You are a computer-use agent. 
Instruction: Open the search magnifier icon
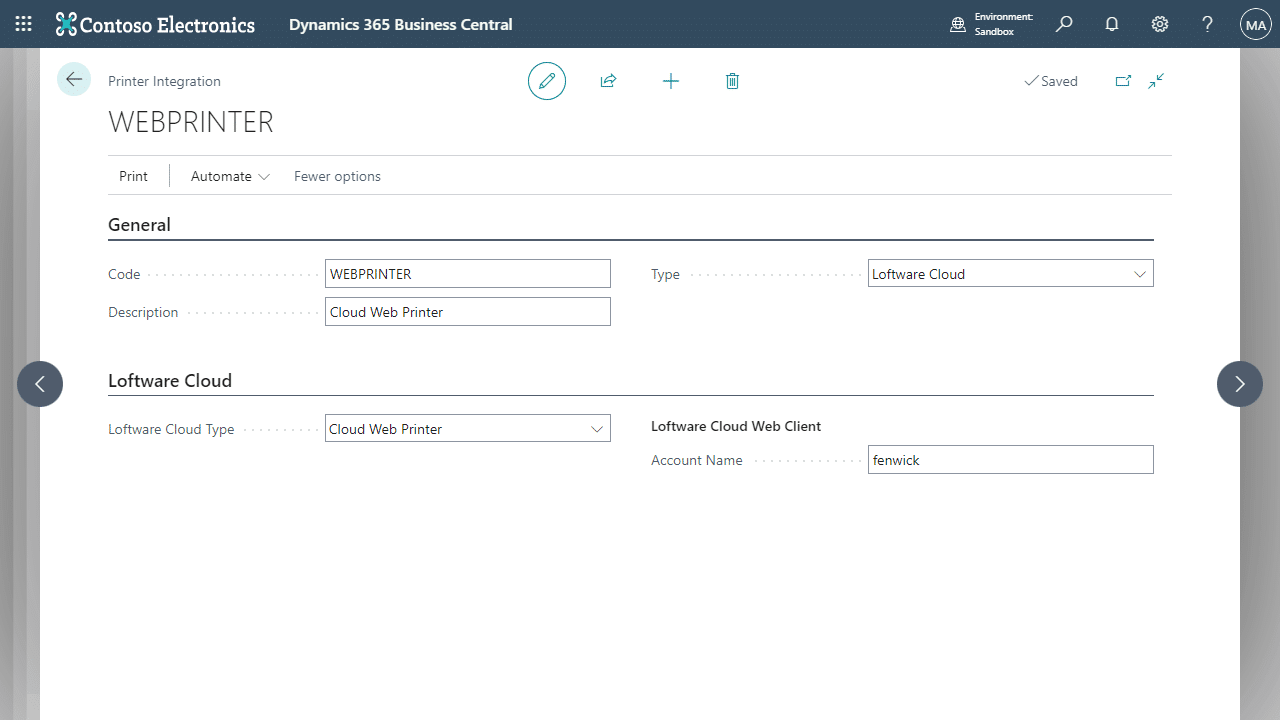[1064, 24]
